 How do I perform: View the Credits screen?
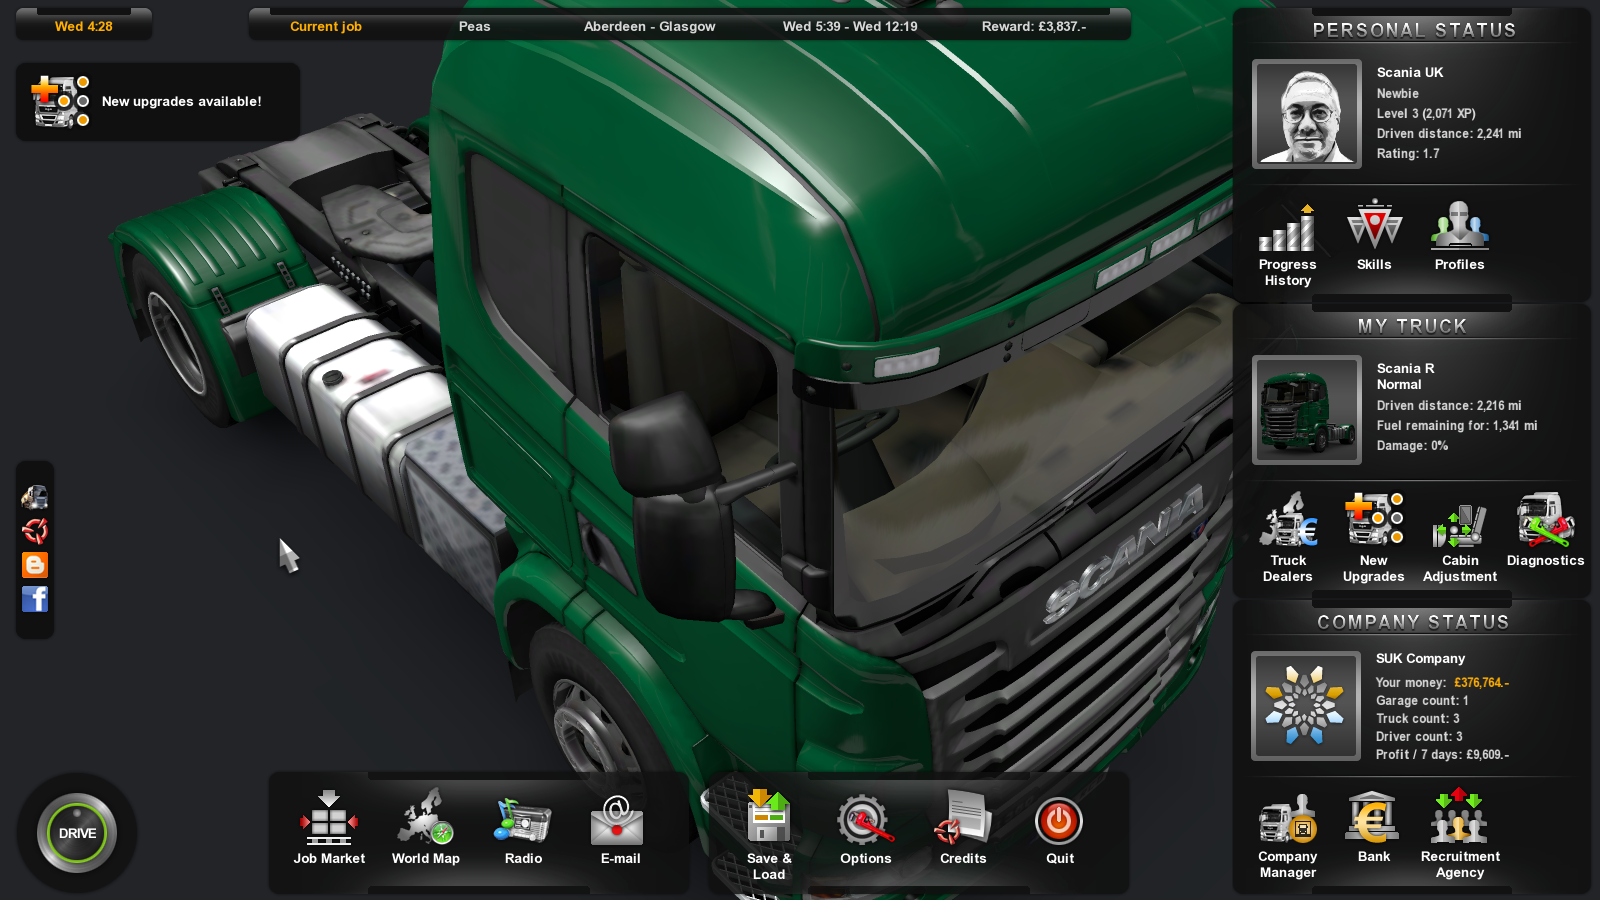tap(962, 826)
